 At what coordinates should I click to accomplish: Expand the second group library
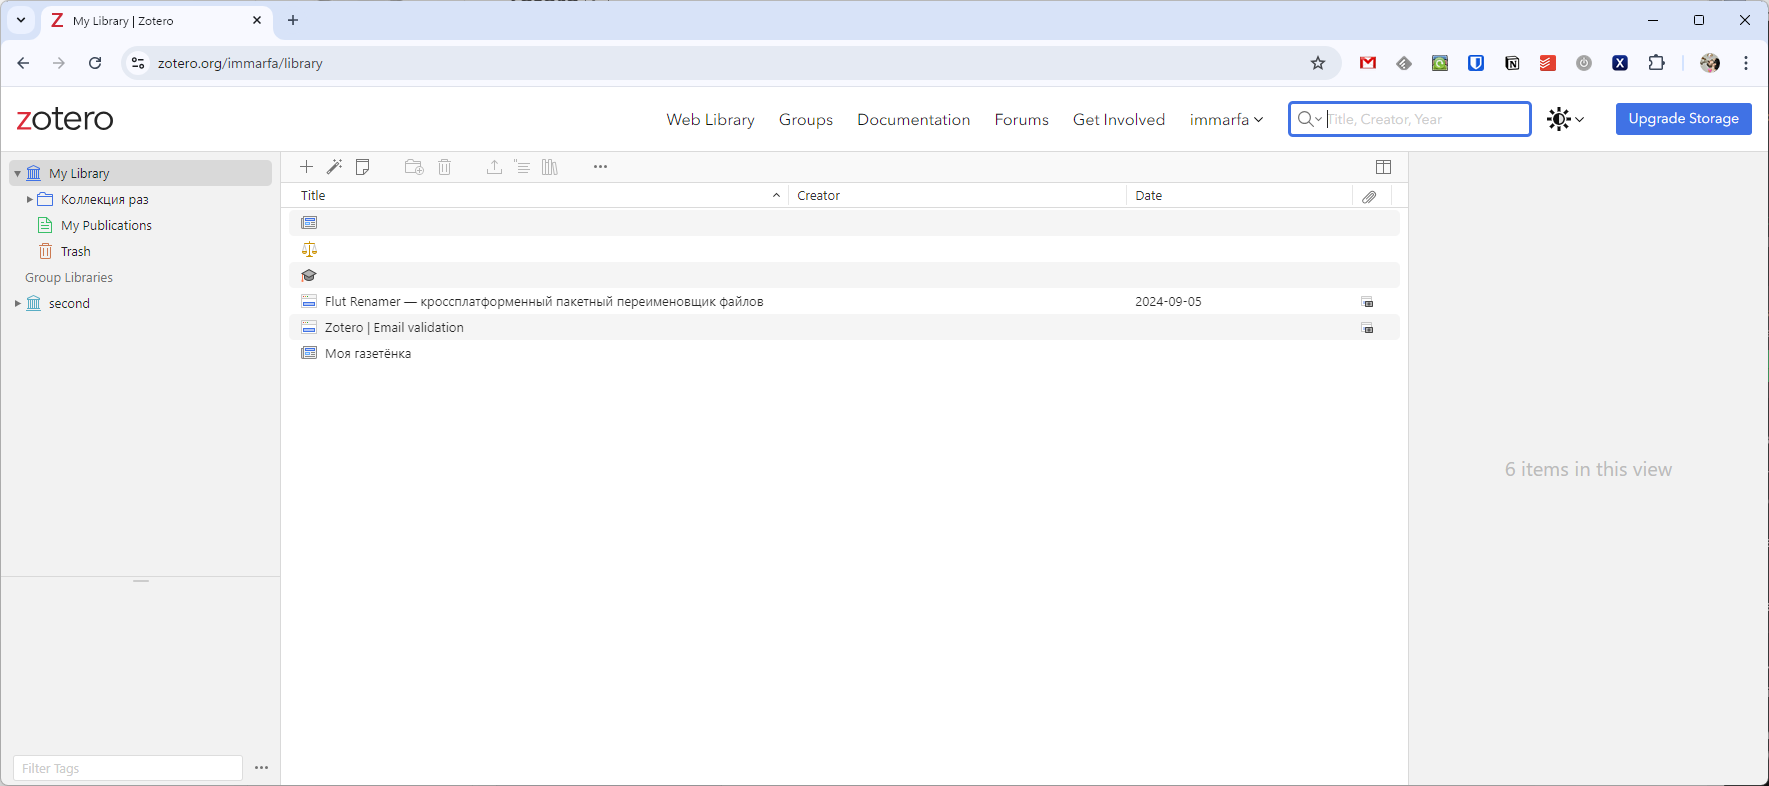(x=17, y=303)
